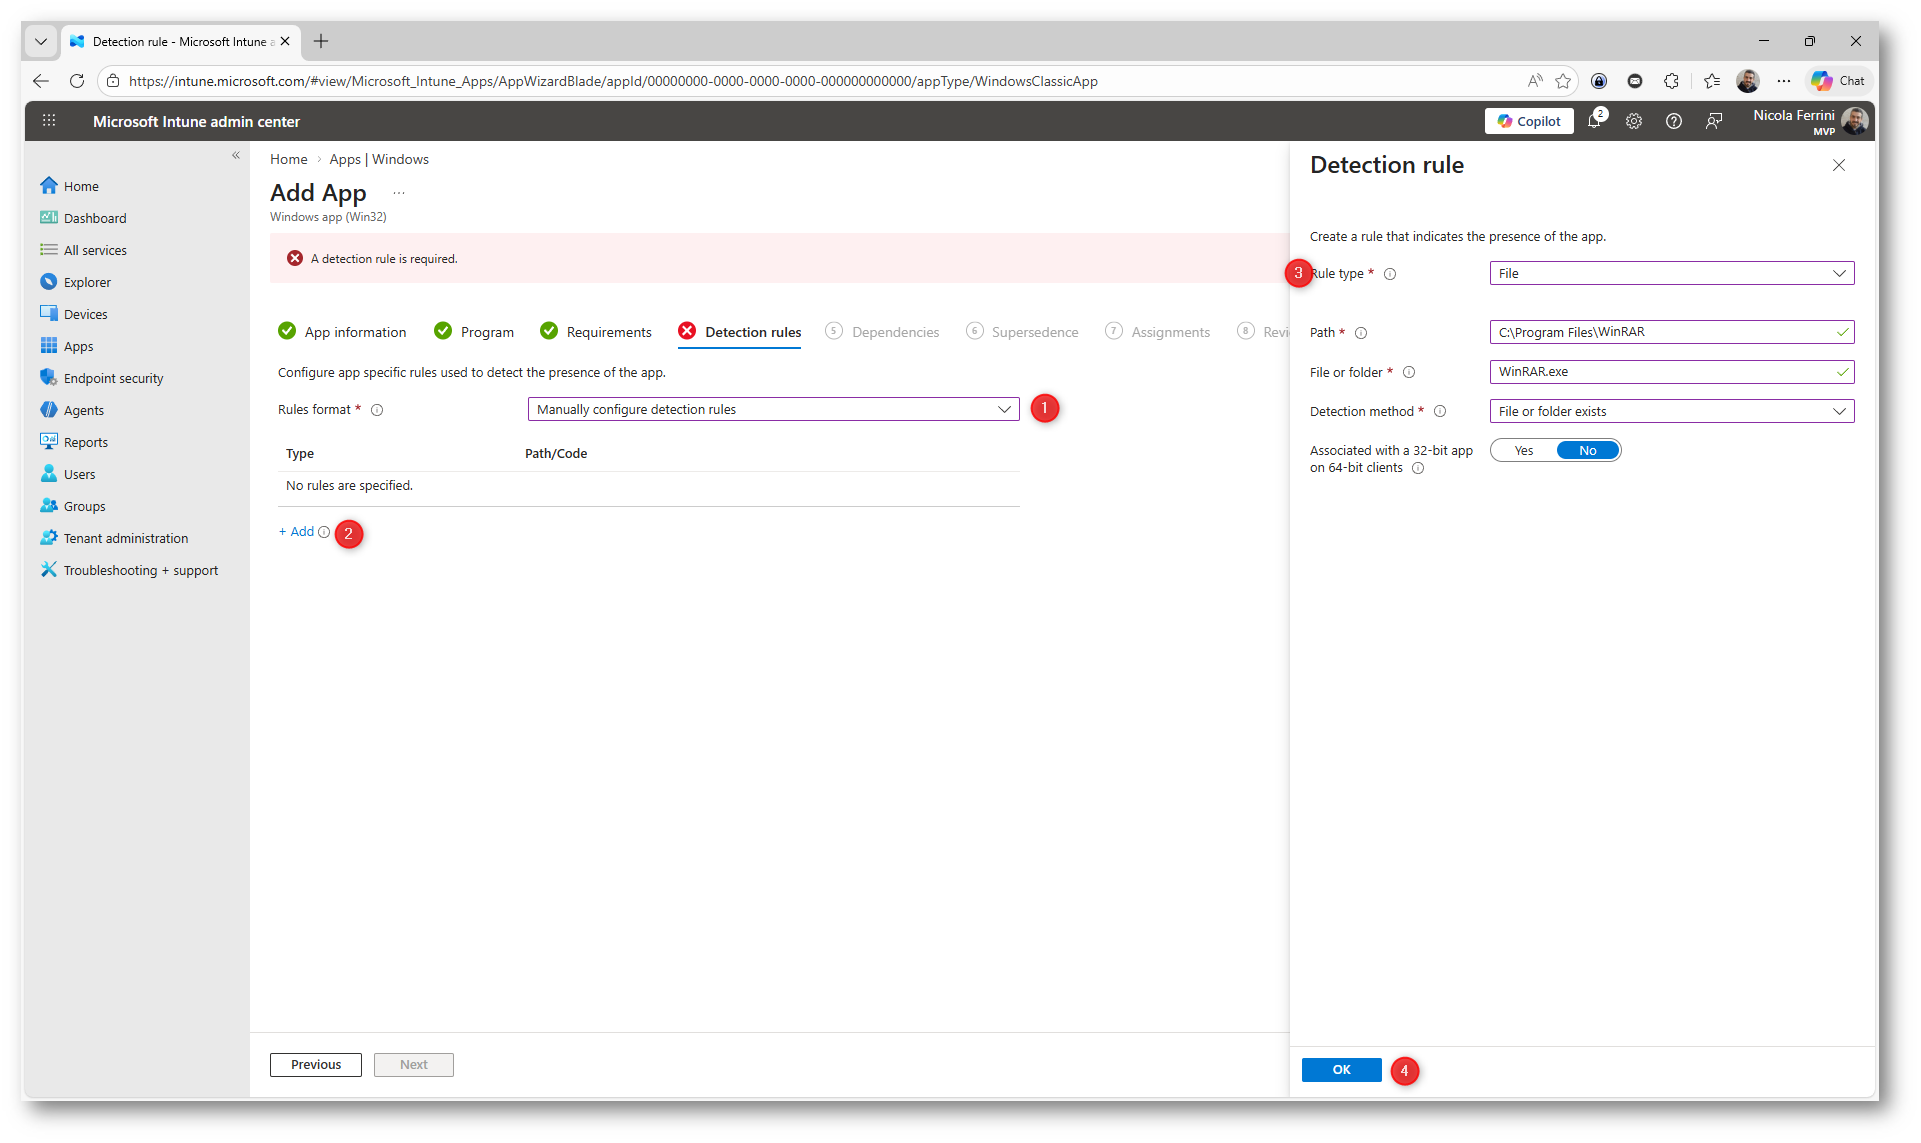Click the + Add rule link

[x=296, y=532]
